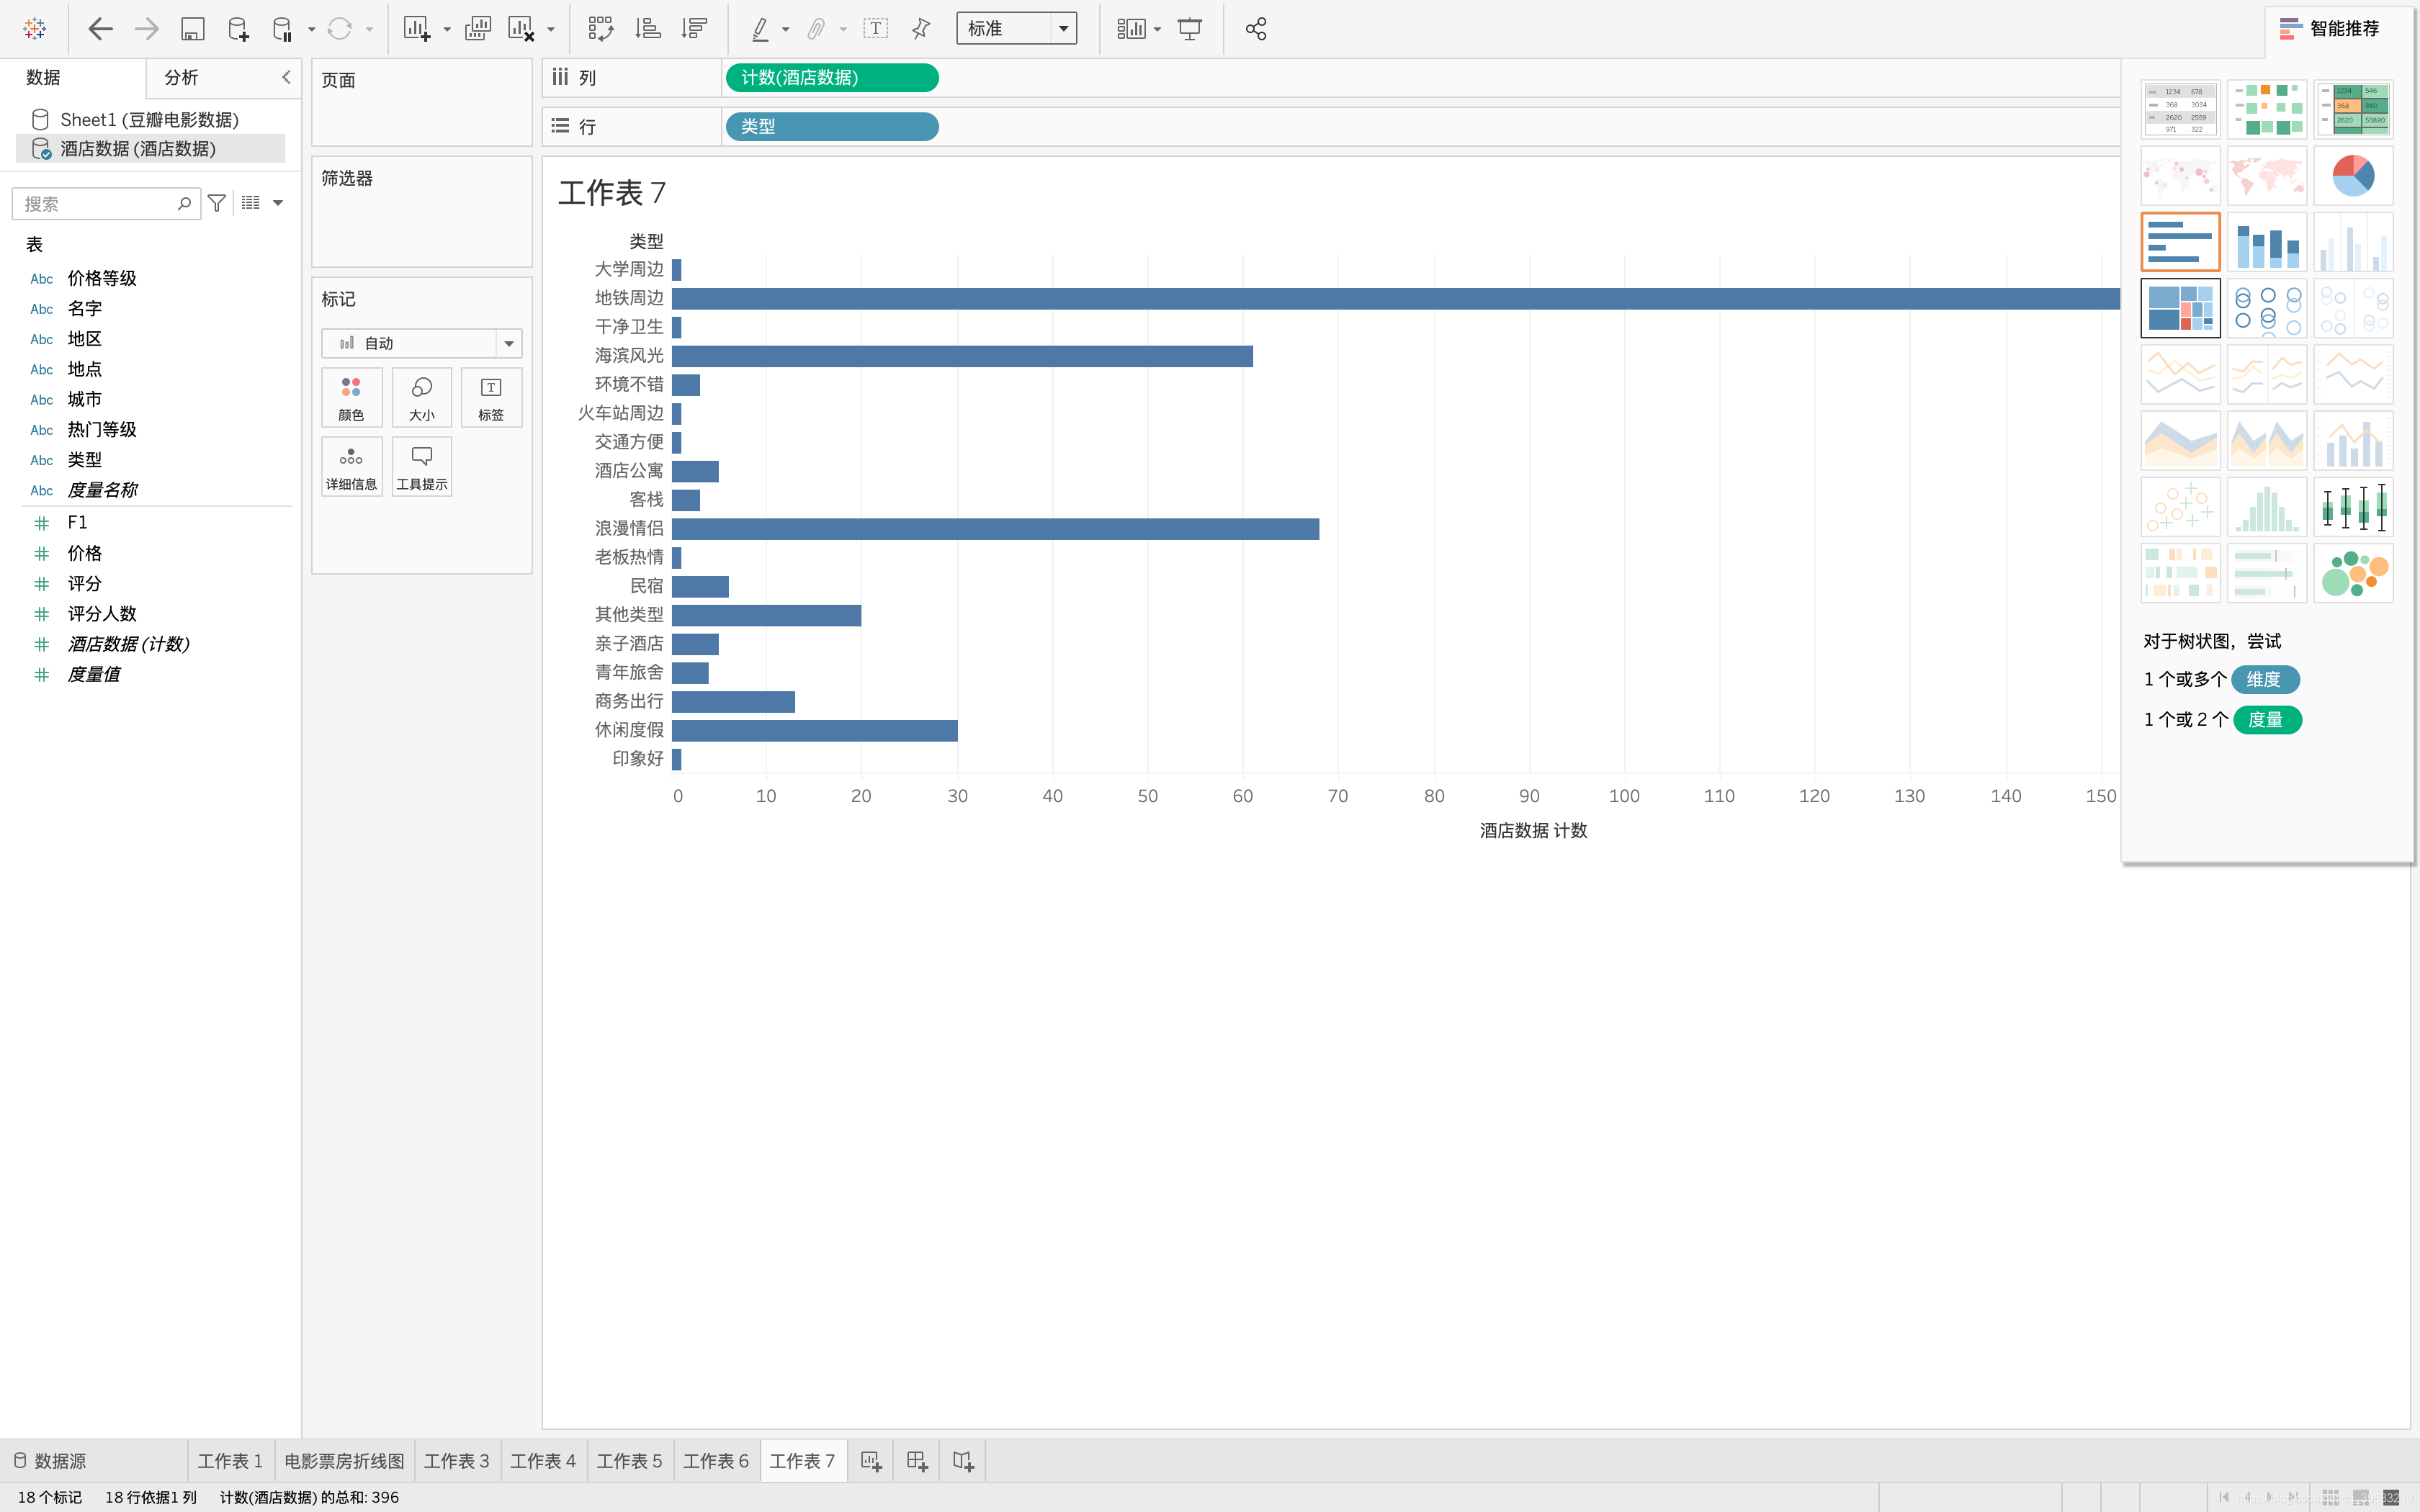Image resolution: width=2420 pixels, height=1512 pixels.
Task: Open the 电影票房折线图 sheet tab
Action: click(x=344, y=1461)
